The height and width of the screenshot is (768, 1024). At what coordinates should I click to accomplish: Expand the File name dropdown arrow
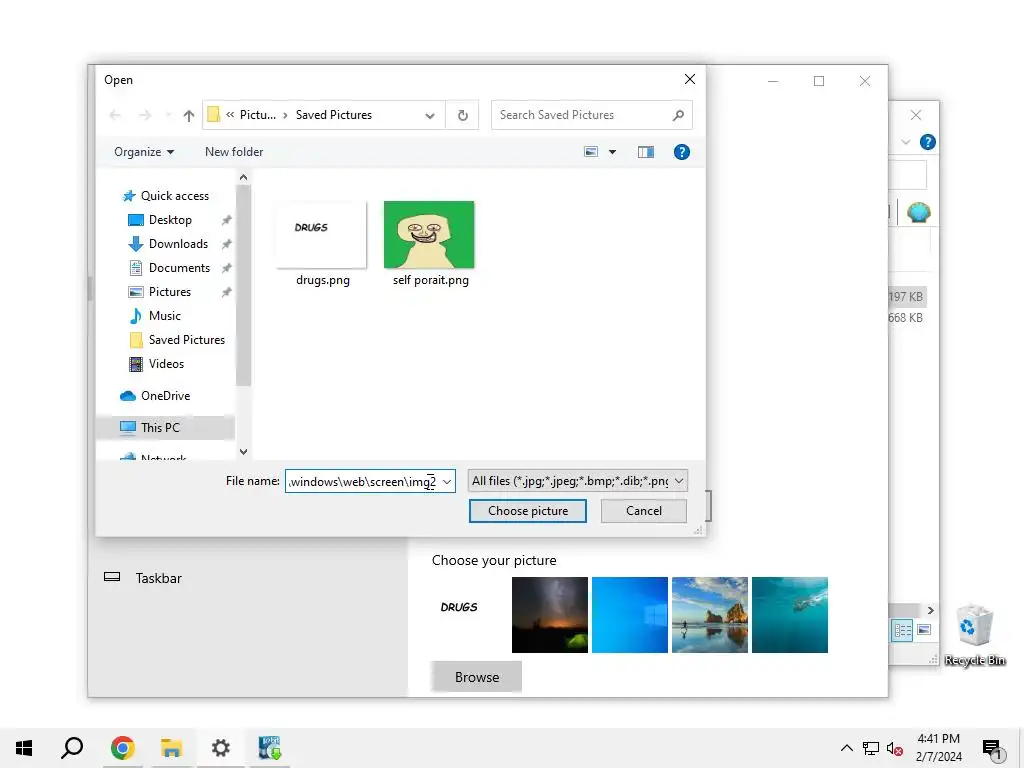[447, 481]
